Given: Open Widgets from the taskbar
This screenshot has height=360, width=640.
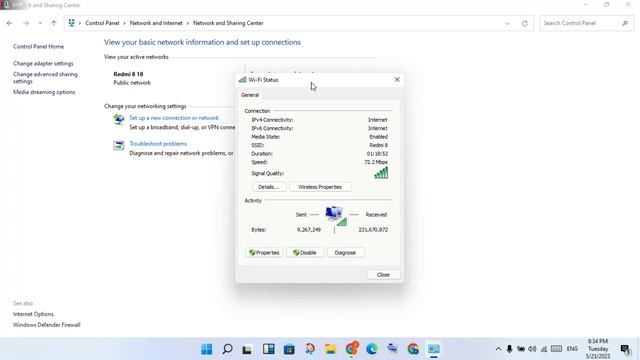Looking at the screenshot, I should [x=269, y=349].
